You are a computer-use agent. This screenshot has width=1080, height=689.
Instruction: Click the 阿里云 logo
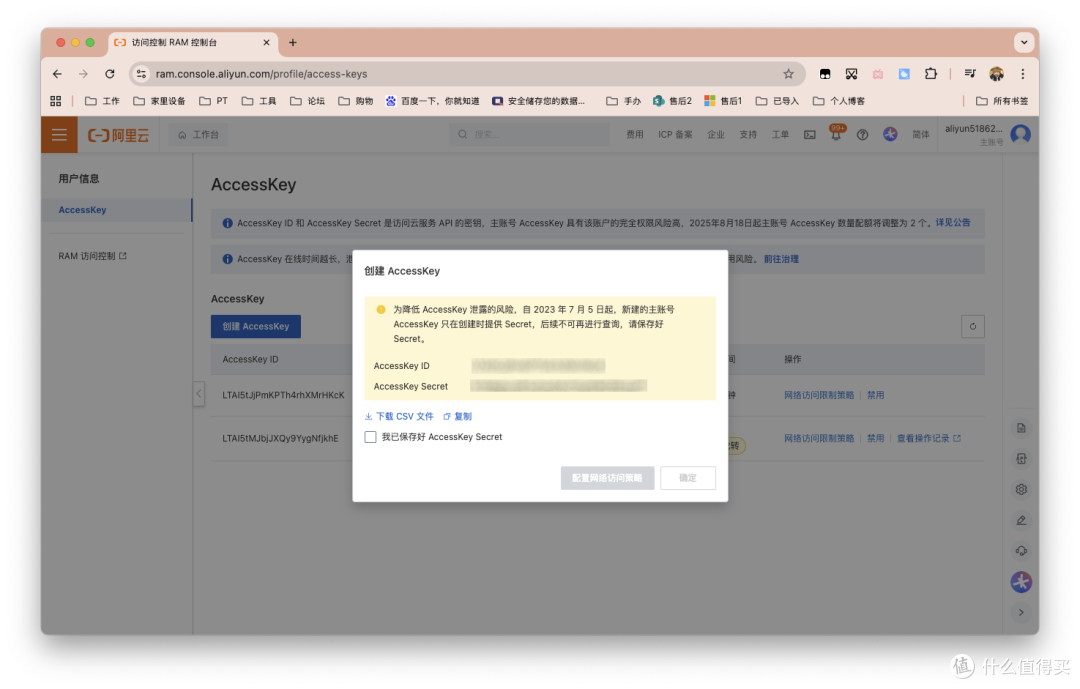point(118,135)
